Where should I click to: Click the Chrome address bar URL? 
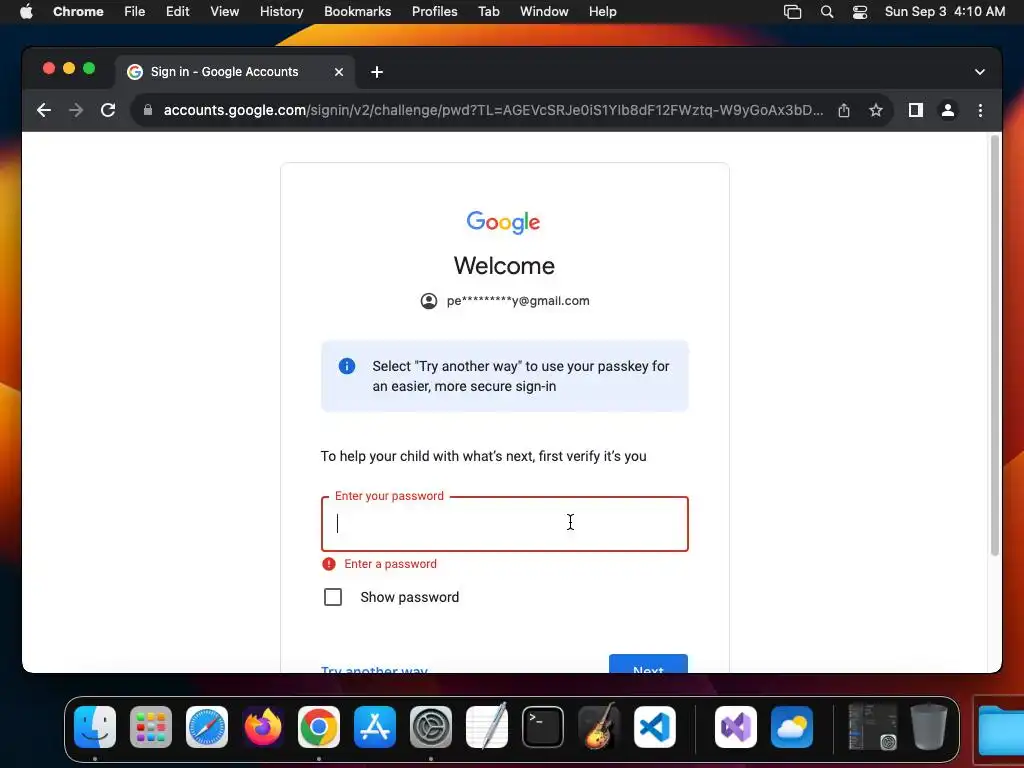(x=493, y=110)
